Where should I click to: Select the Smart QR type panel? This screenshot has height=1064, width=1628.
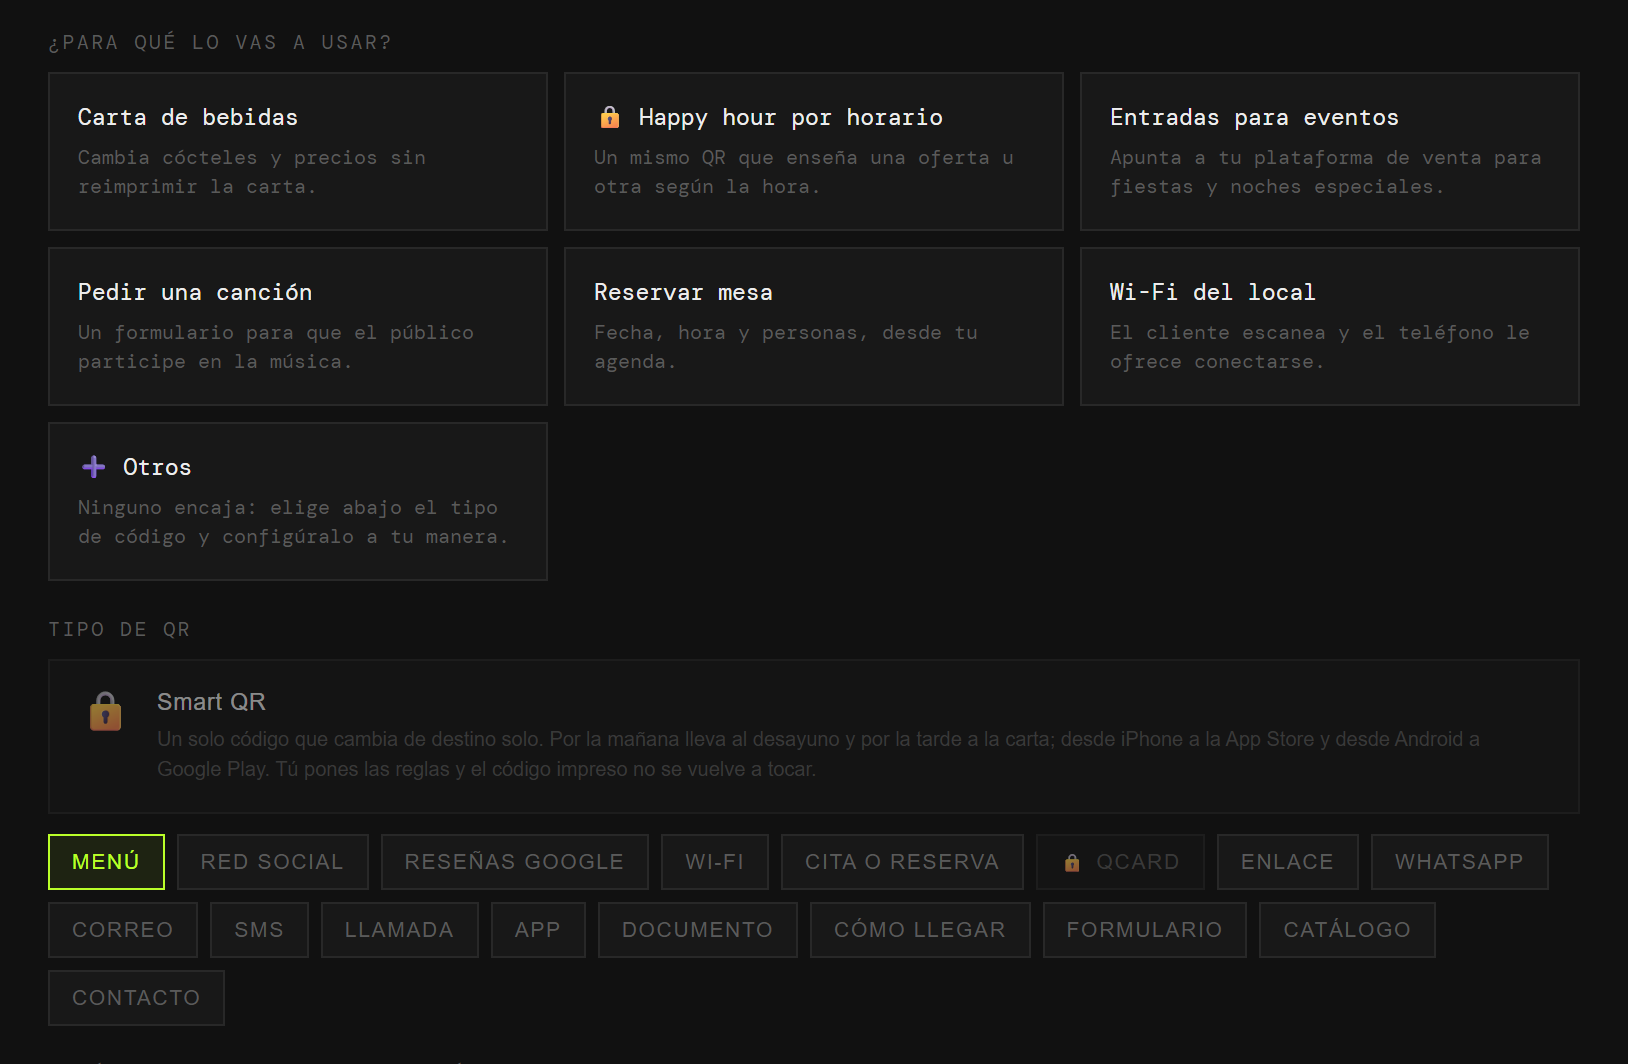814,736
